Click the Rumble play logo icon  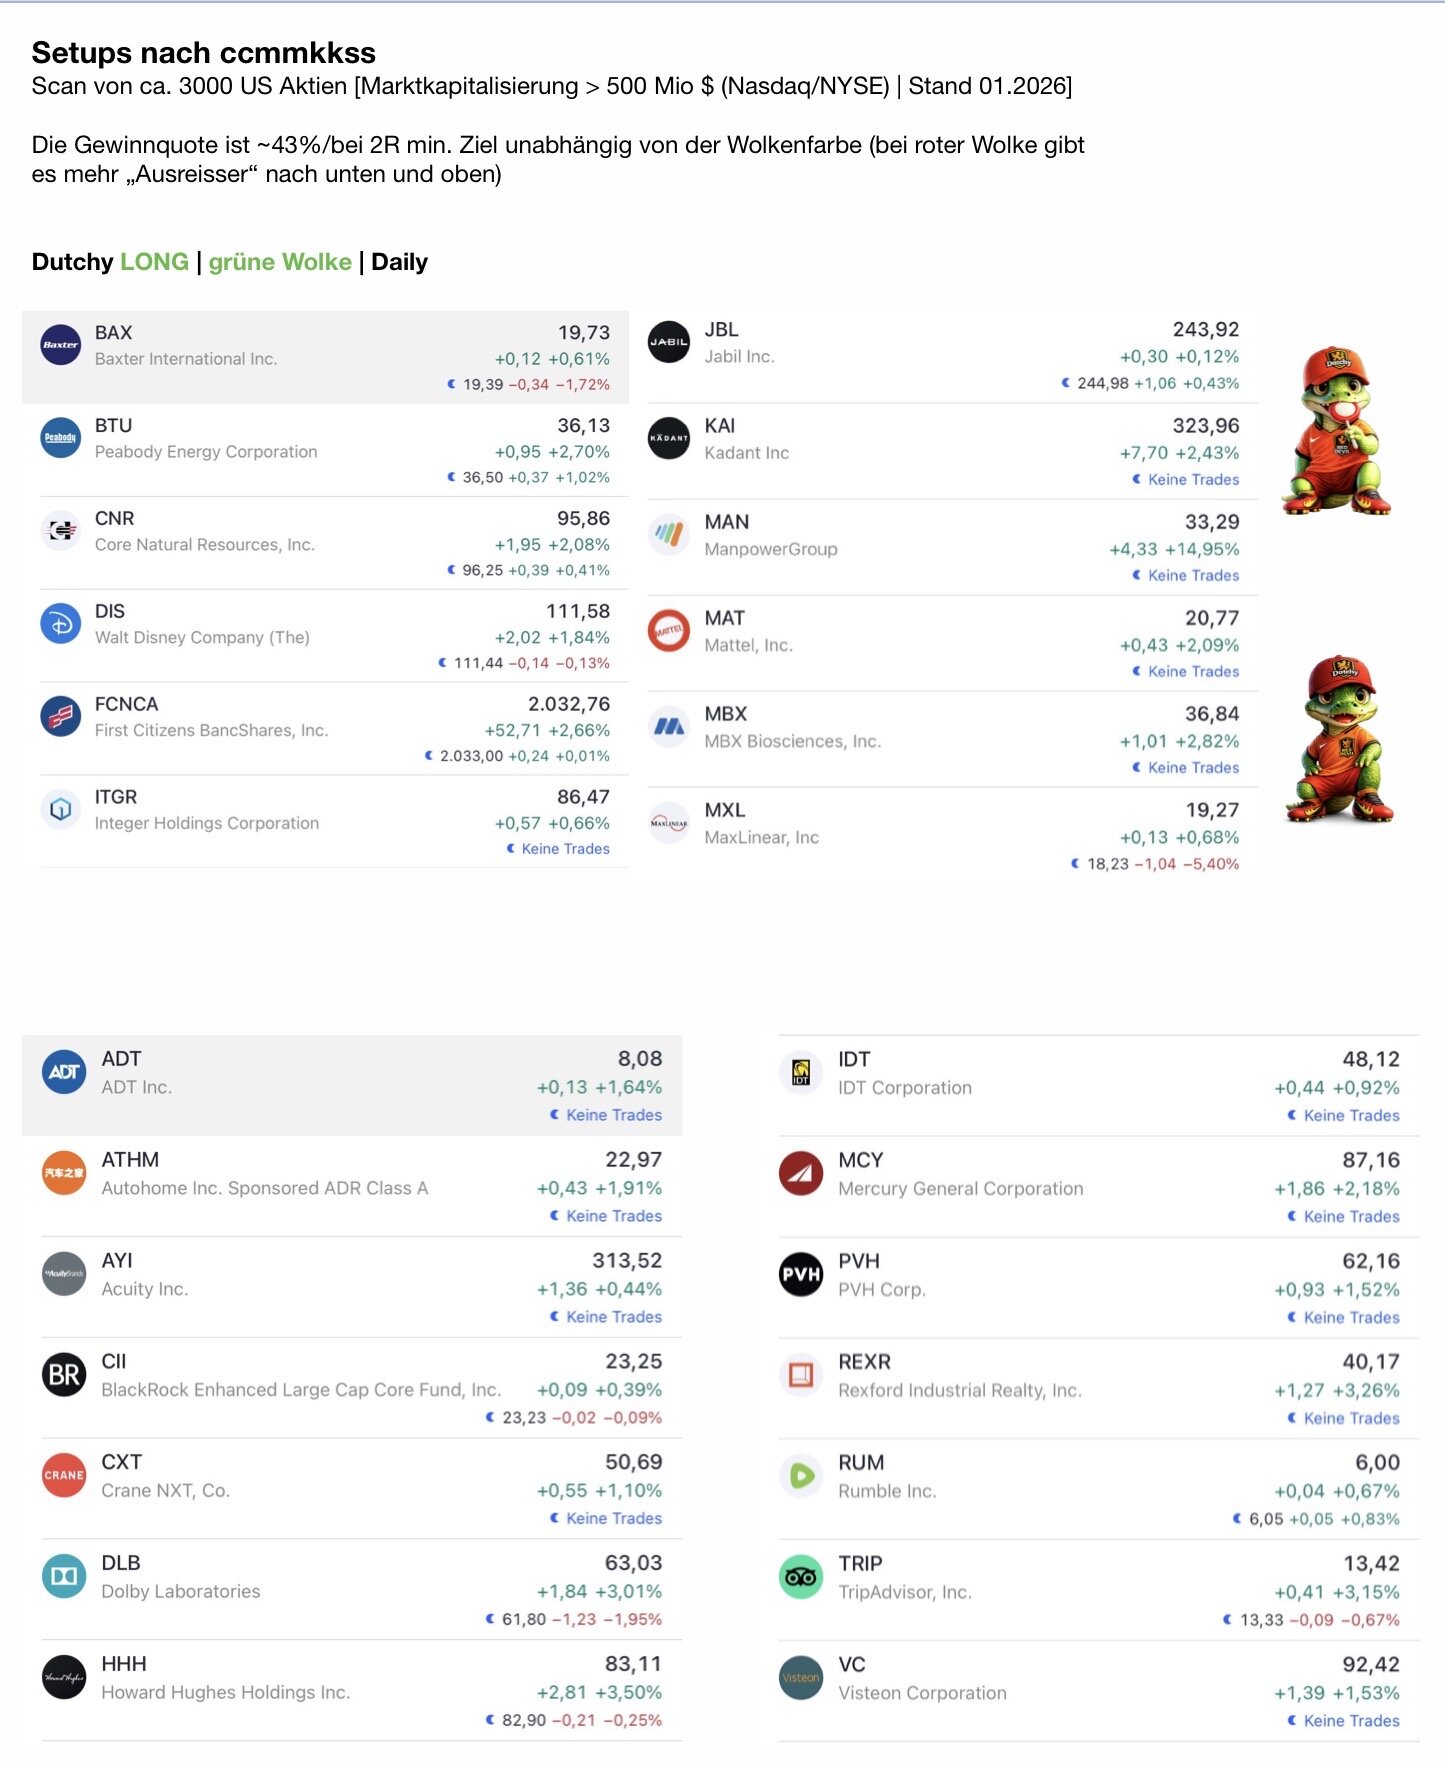(801, 1476)
